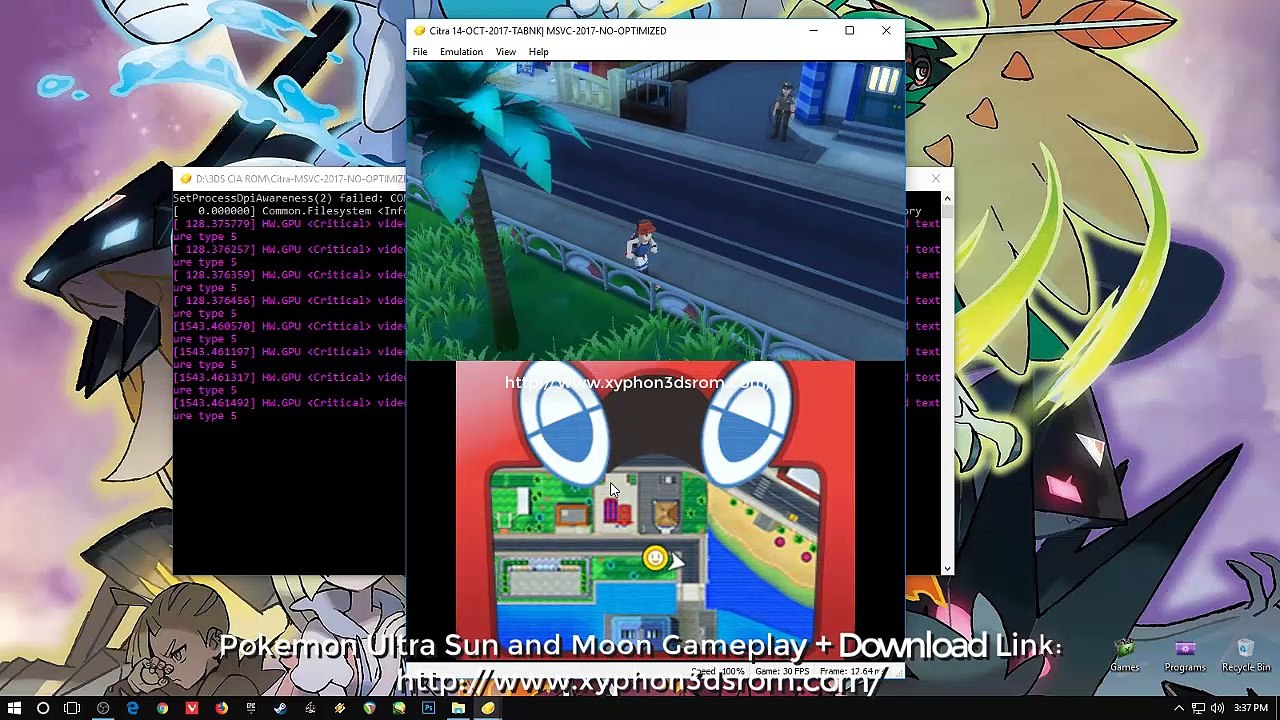The image size is (1280, 720).
Task: Open the Emulation menu in Citra
Action: point(461,52)
